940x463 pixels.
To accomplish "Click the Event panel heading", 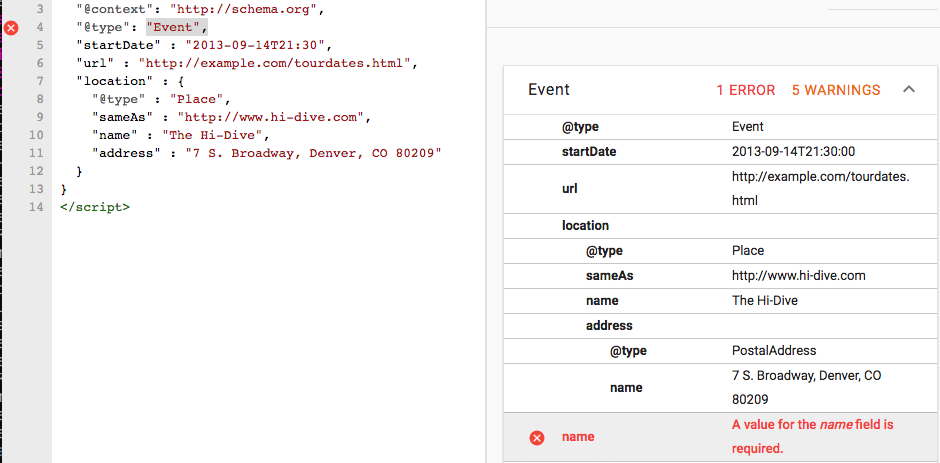I will coord(549,90).
